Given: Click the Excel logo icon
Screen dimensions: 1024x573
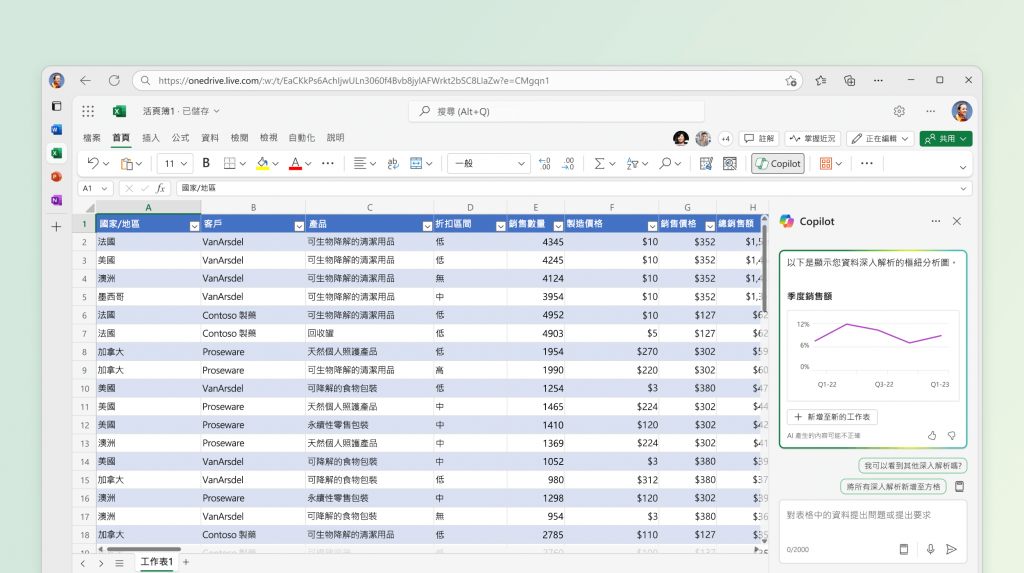Looking at the screenshot, I should (119, 111).
